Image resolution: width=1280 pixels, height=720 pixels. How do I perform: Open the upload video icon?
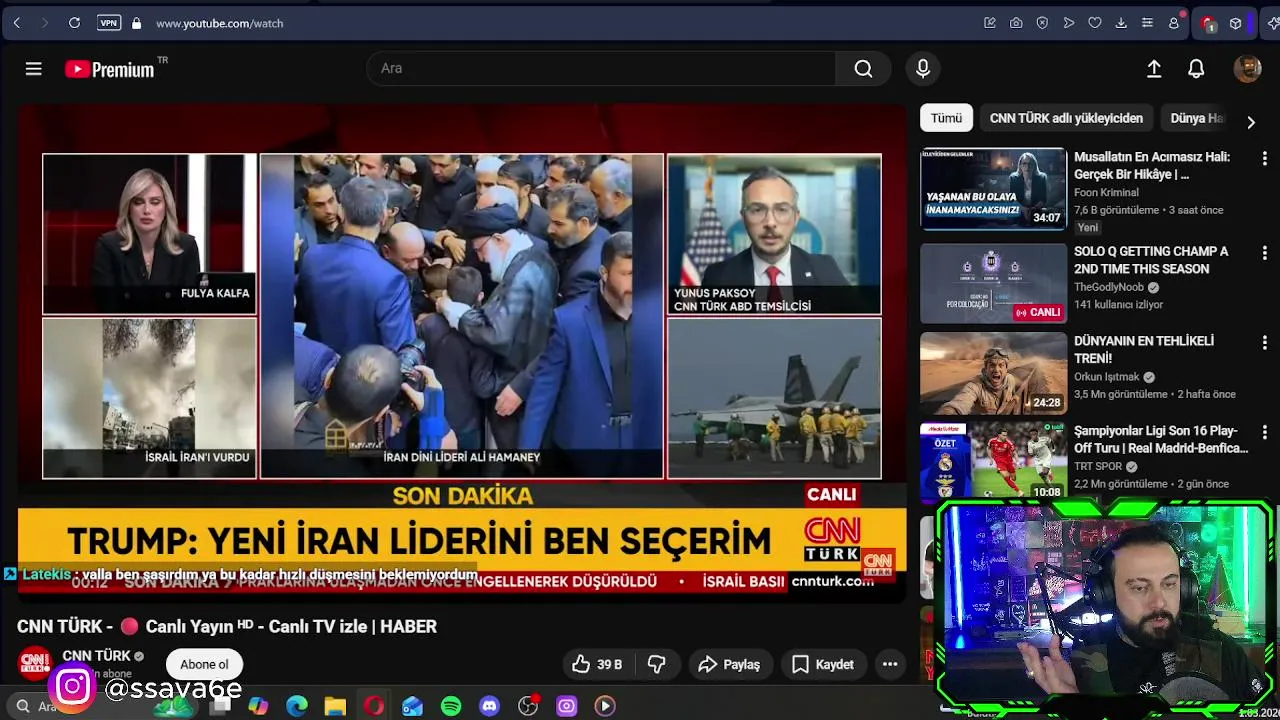pos(1154,68)
